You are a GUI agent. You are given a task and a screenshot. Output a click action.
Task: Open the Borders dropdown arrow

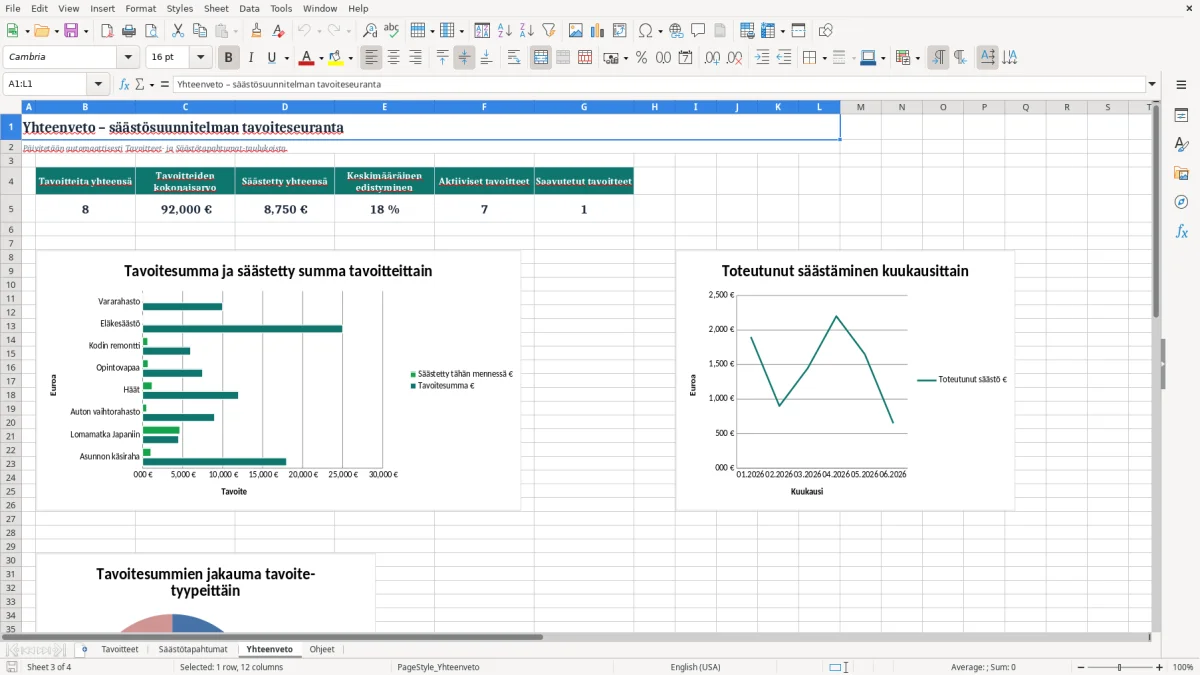tap(824, 58)
